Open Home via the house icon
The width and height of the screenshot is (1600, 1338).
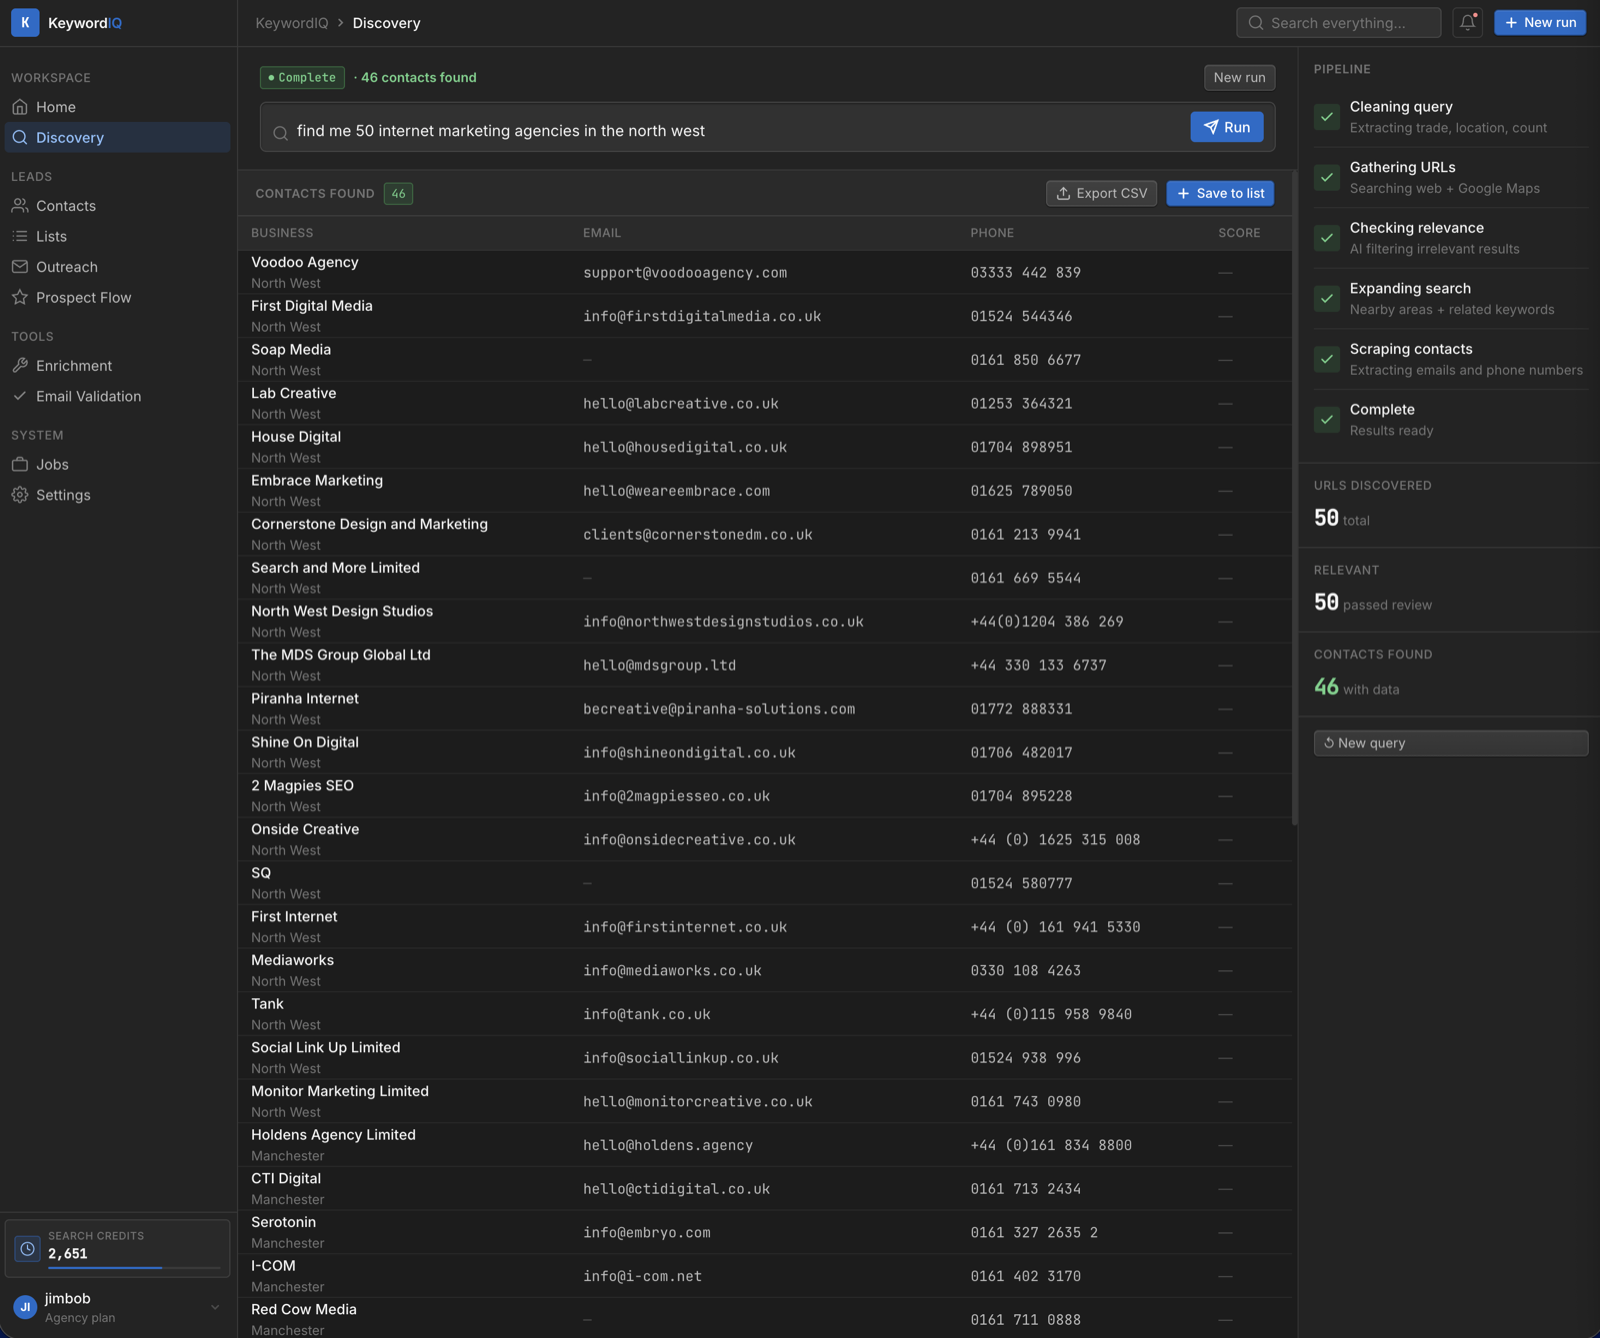coord(20,107)
